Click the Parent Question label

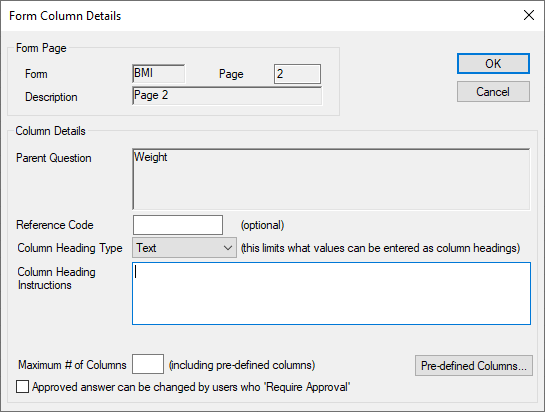coord(54,158)
